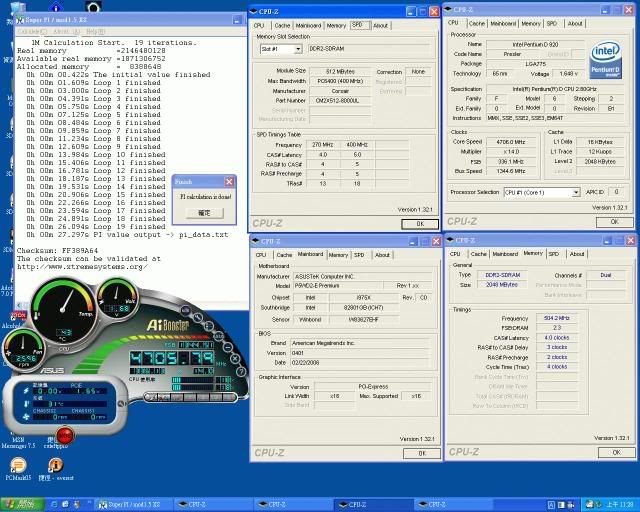Confirm the PI calculation done dialog
This screenshot has height=512, width=640.
click(x=204, y=213)
